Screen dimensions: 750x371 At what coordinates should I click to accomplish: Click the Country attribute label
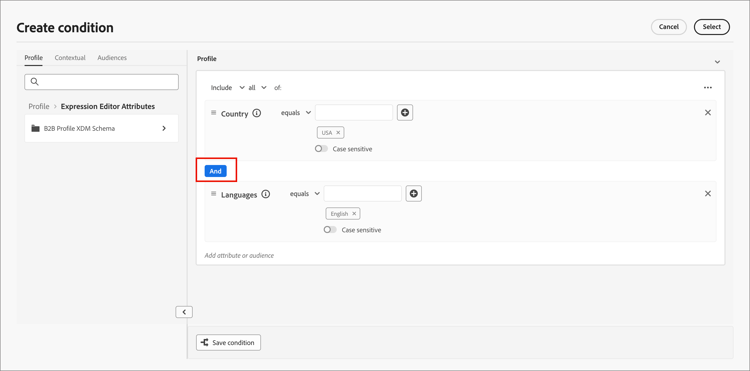[234, 114]
